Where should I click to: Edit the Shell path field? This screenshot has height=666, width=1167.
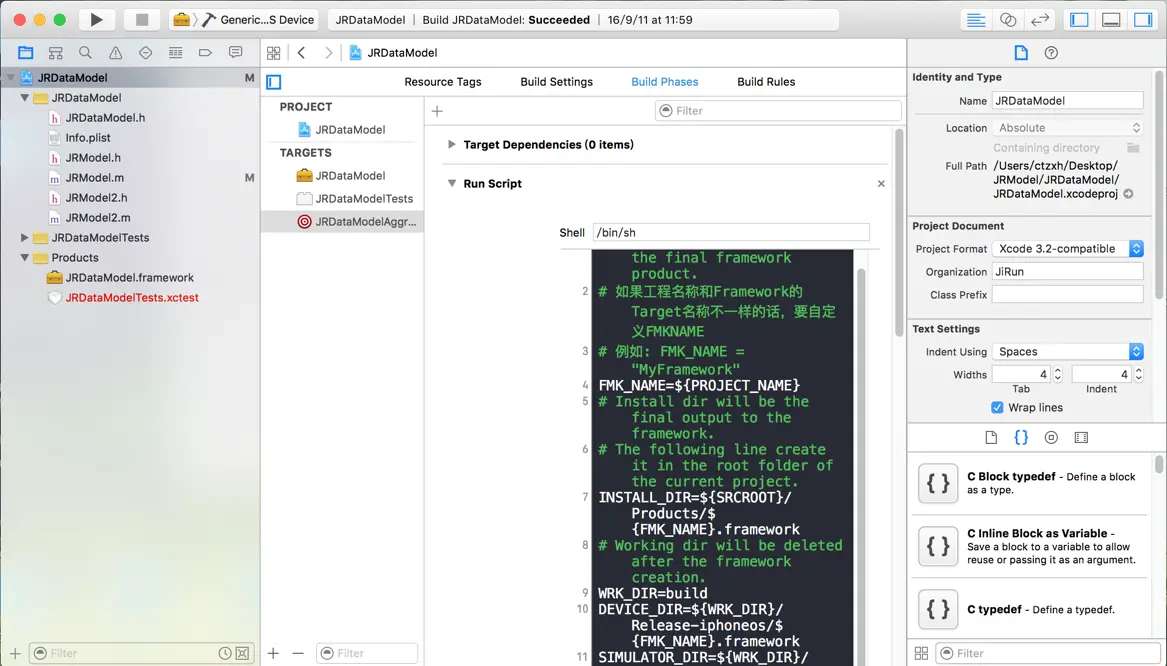[x=731, y=232]
